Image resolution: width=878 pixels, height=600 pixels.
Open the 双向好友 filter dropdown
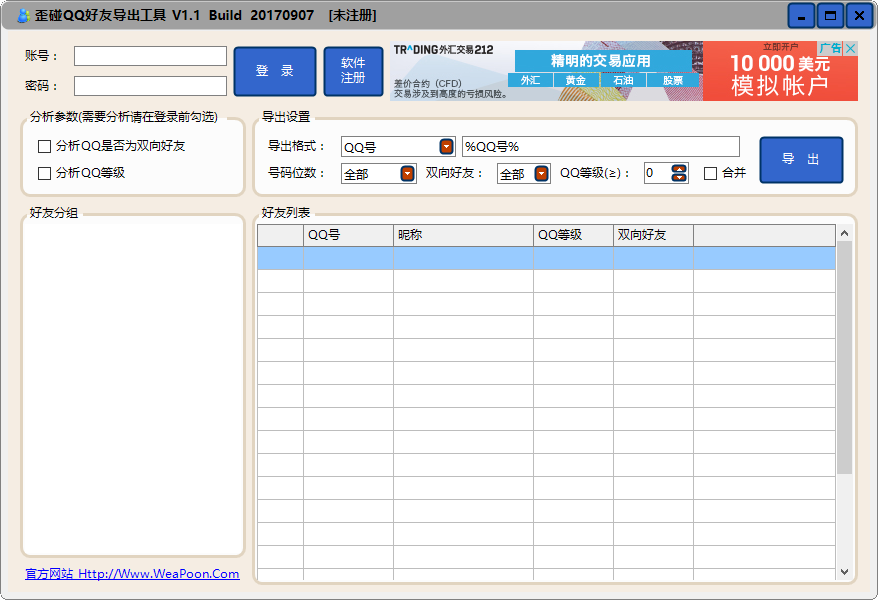541,174
